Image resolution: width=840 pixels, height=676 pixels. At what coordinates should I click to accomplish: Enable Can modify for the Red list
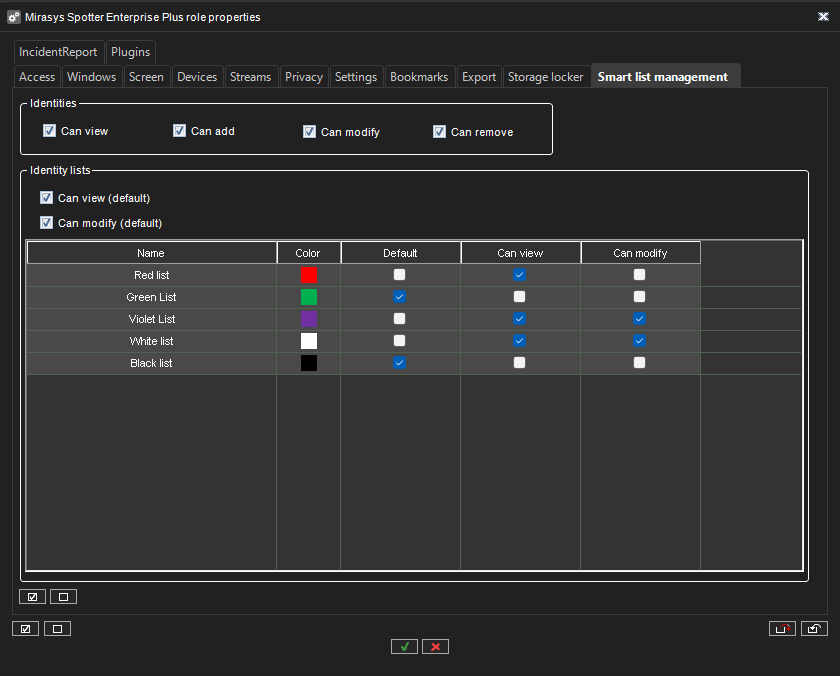pyautogui.click(x=640, y=275)
